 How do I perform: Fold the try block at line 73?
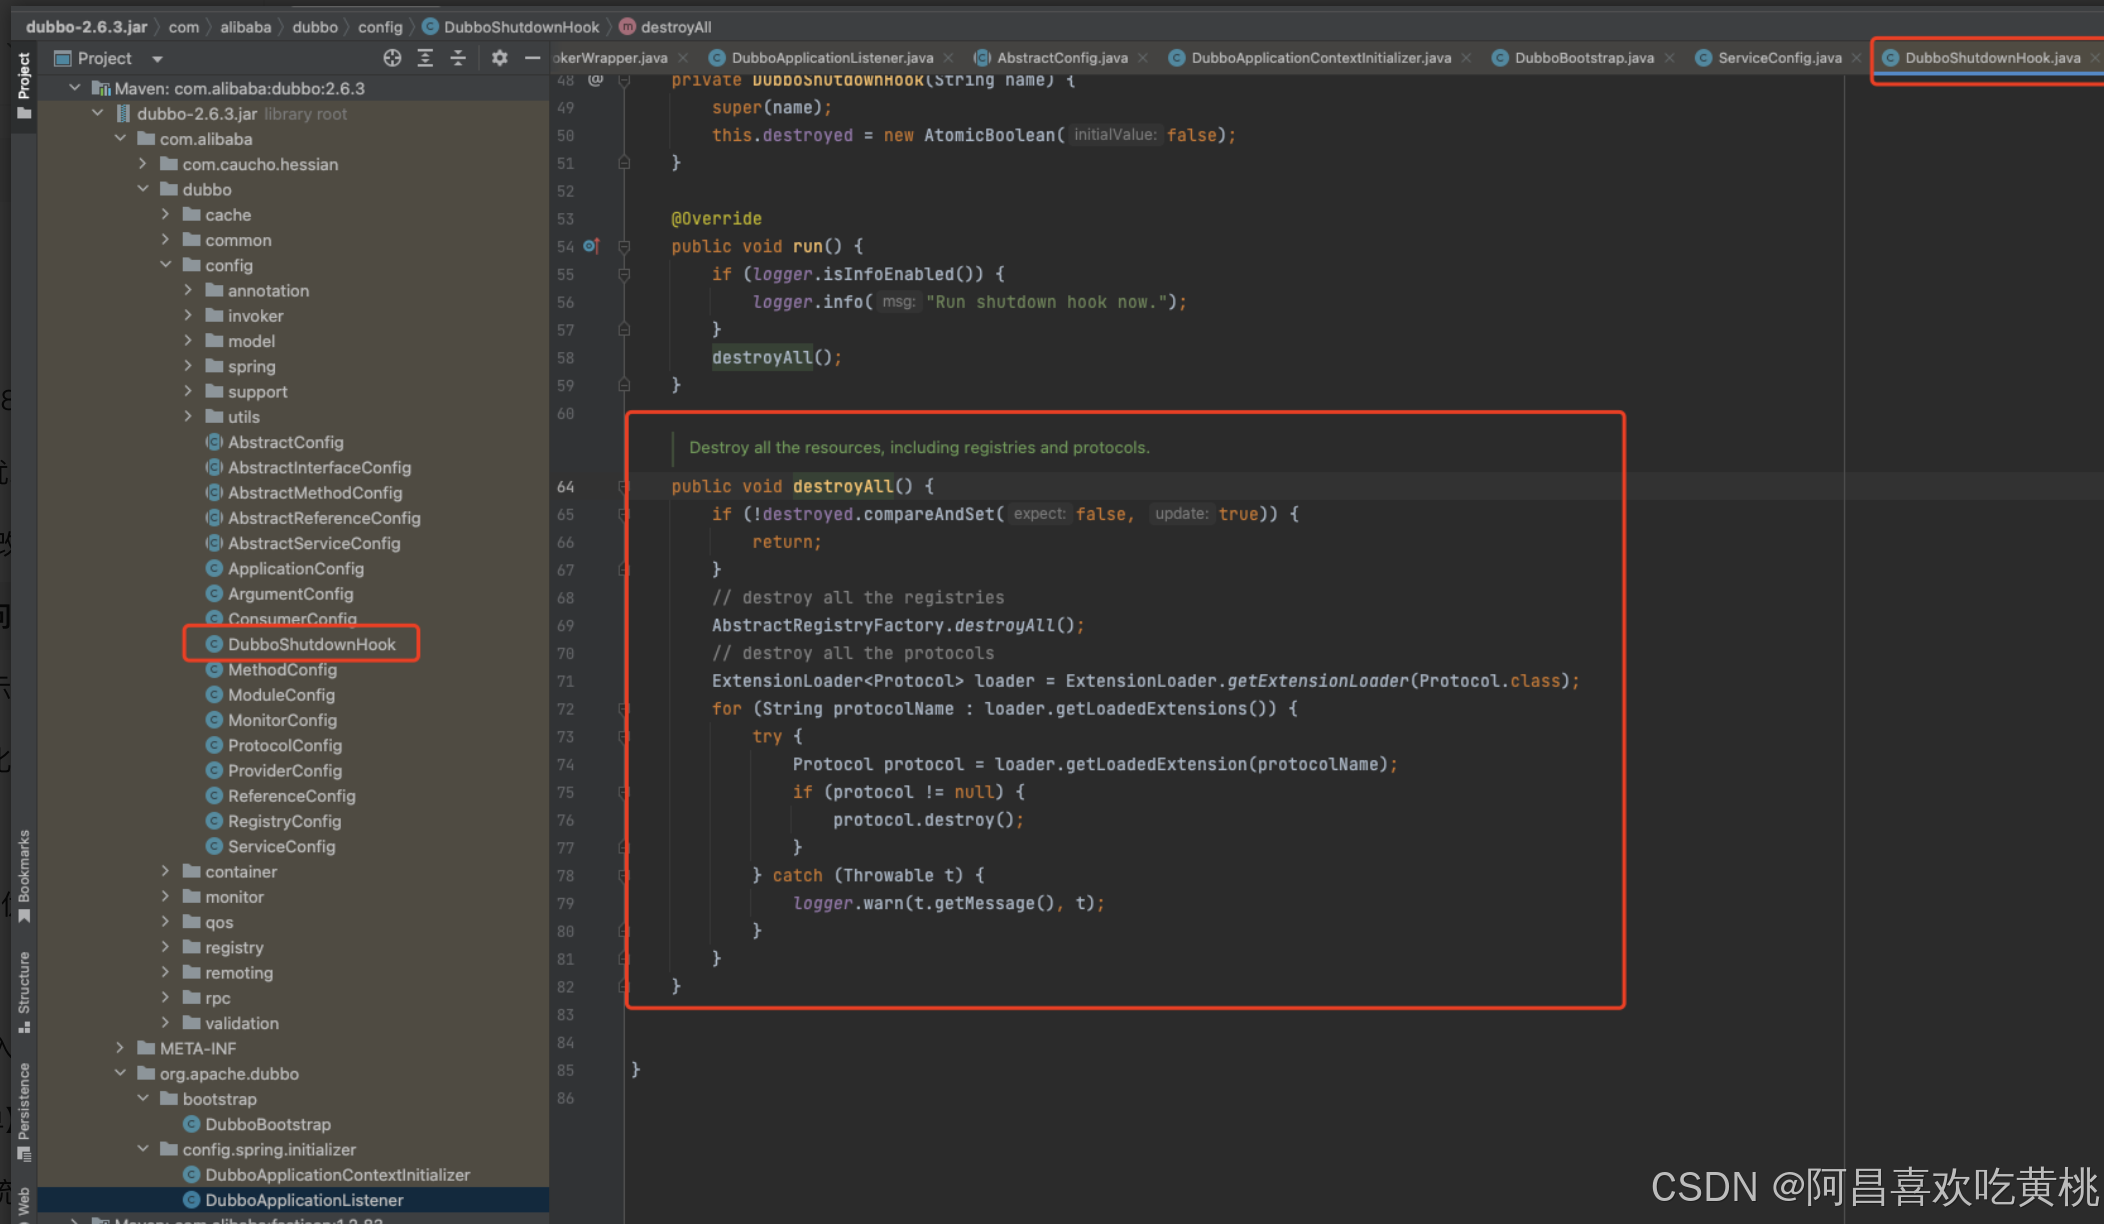click(x=624, y=736)
